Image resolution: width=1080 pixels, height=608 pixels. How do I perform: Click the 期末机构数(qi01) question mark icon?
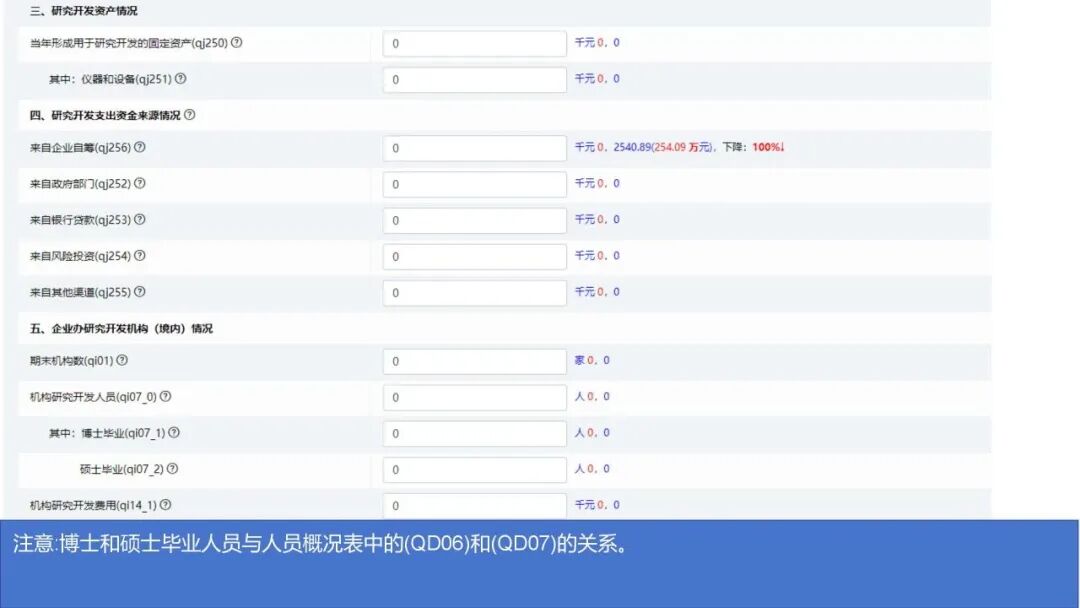121,361
